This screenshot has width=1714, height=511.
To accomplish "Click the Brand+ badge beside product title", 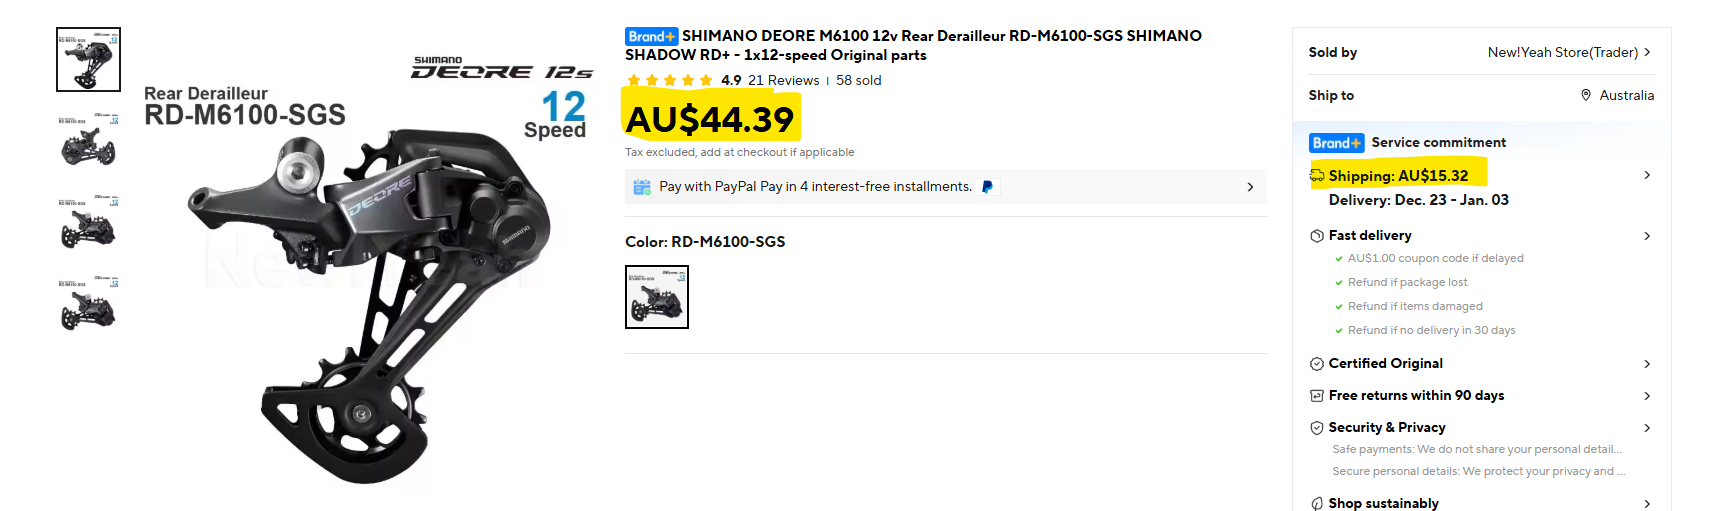I will pyautogui.click(x=651, y=37).
